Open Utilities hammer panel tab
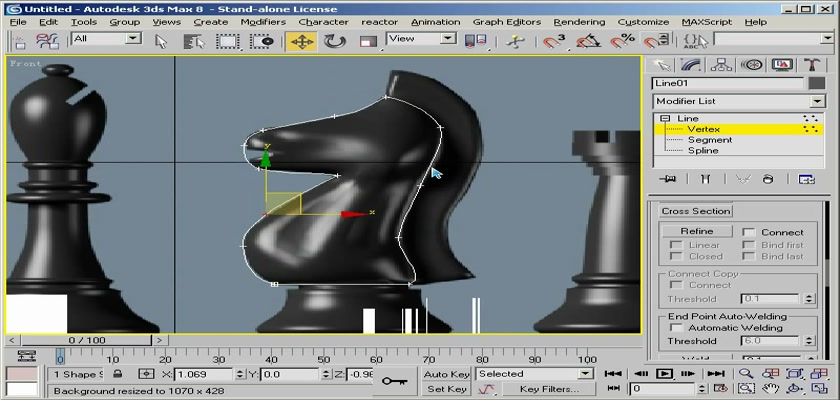This screenshot has height=400, width=840. (812, 65)
